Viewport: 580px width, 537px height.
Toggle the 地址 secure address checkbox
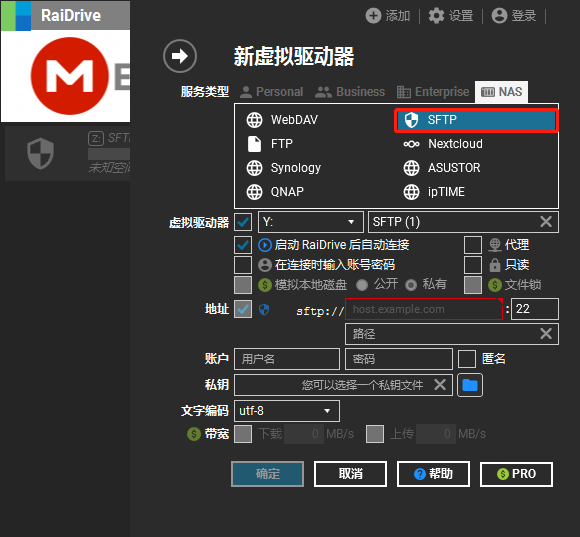tap(243, 309)
